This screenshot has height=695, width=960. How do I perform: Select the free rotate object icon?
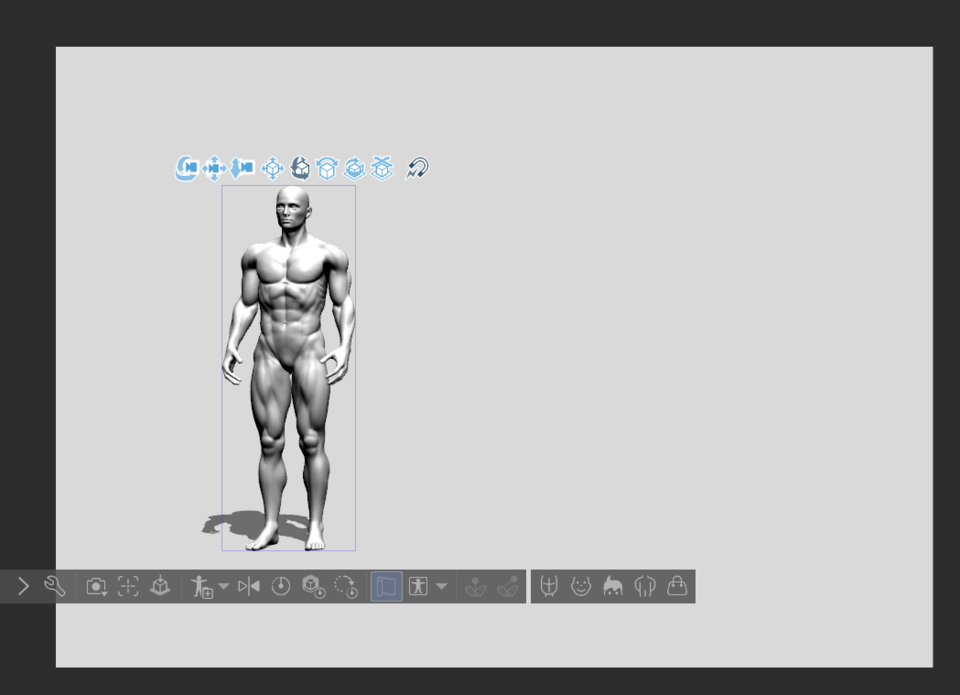pyautogui.click(x=300, y=168)
